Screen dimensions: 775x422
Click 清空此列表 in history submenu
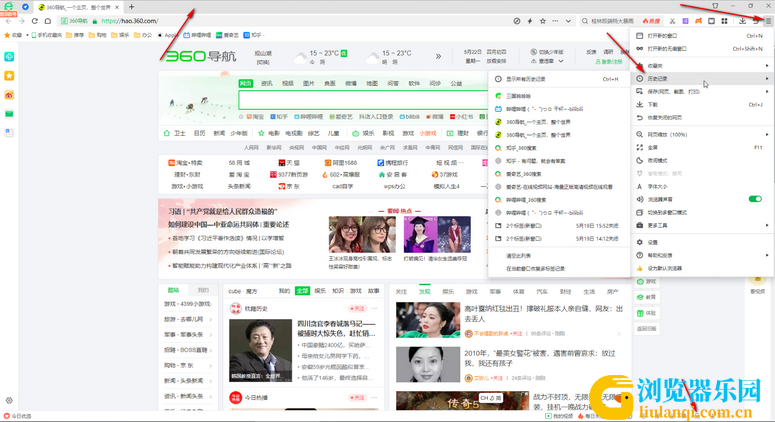click(559, 256)
